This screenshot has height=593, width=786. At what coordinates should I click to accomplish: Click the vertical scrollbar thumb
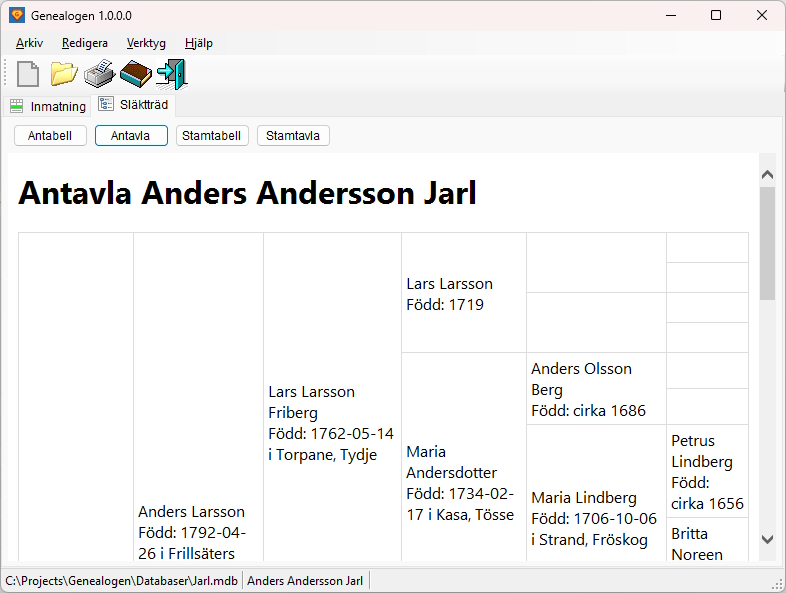coord(767,243)
